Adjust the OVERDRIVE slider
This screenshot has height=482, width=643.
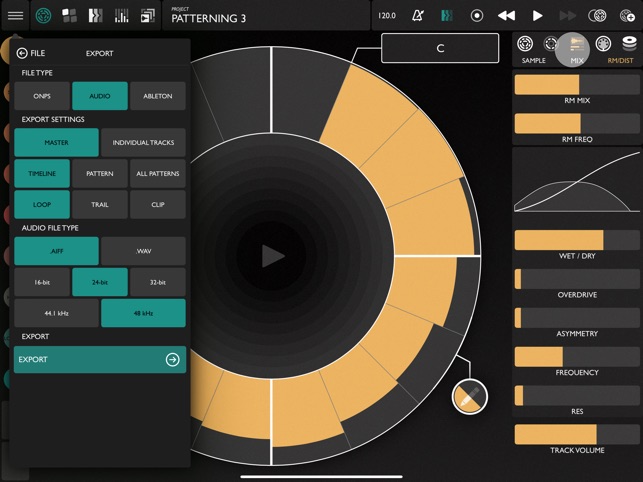[x=577, y=279]
